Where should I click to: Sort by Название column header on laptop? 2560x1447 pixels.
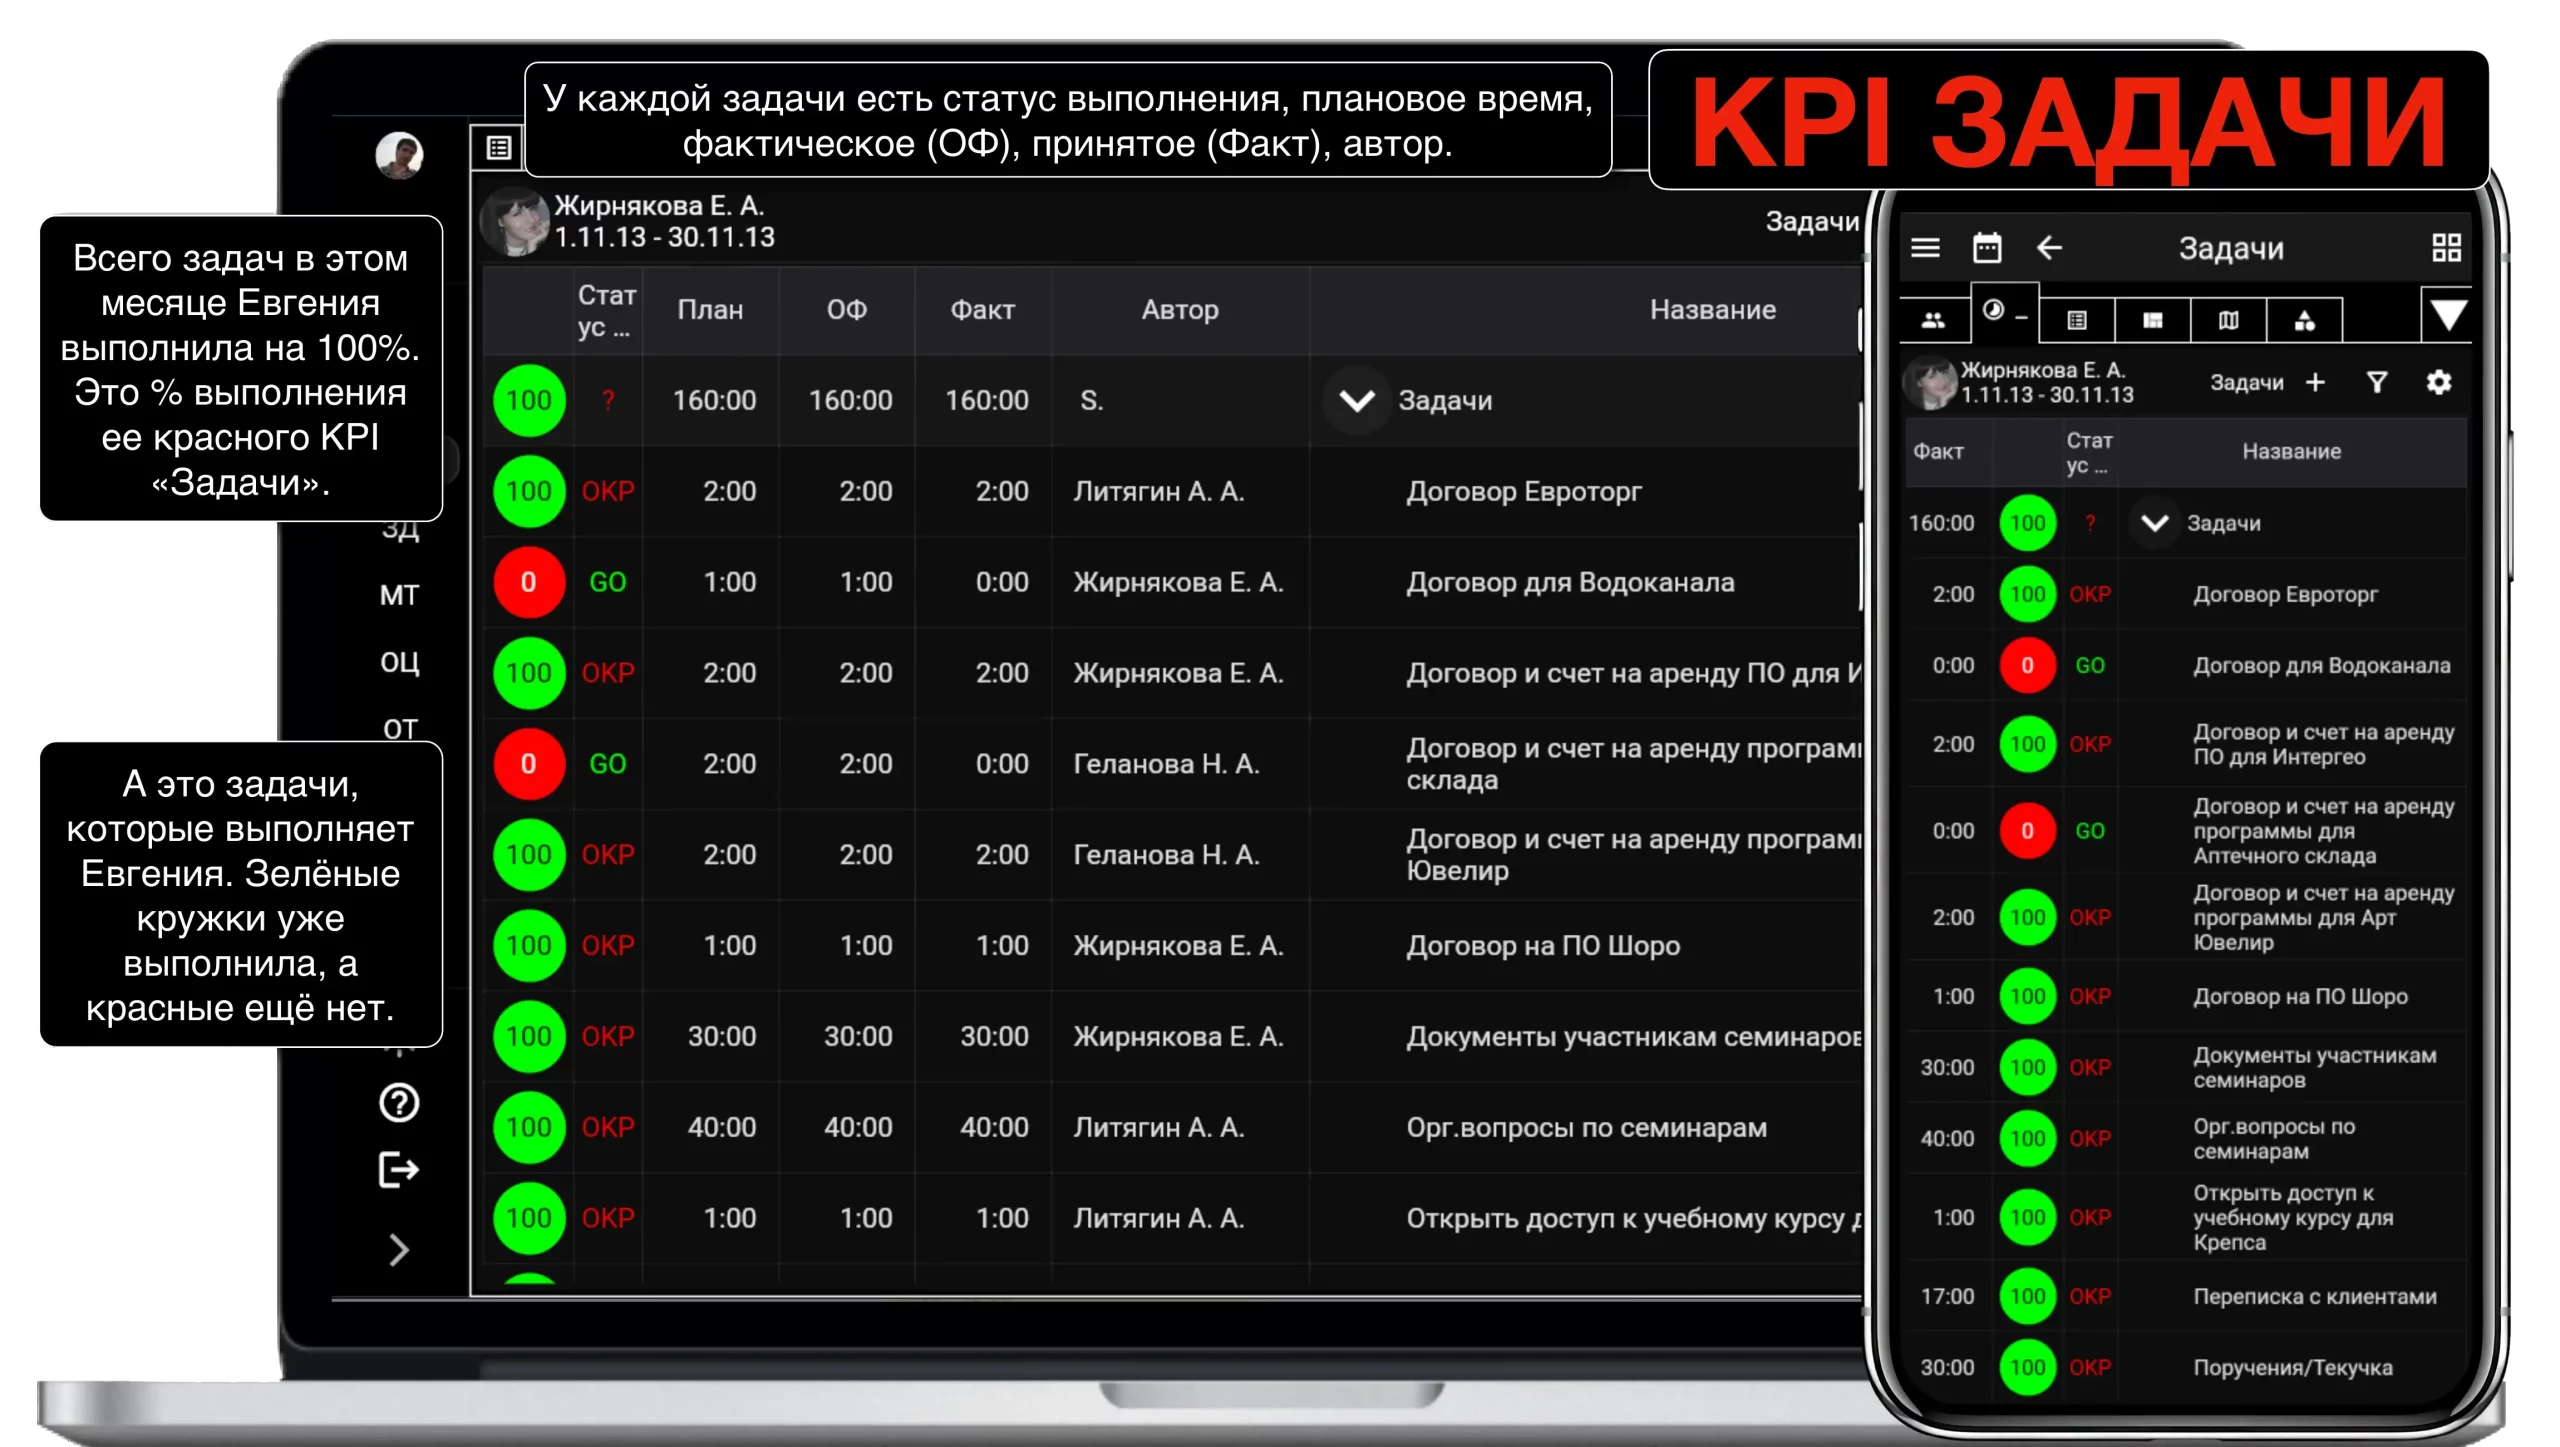pyautogui.click(x=1712, y=310)
